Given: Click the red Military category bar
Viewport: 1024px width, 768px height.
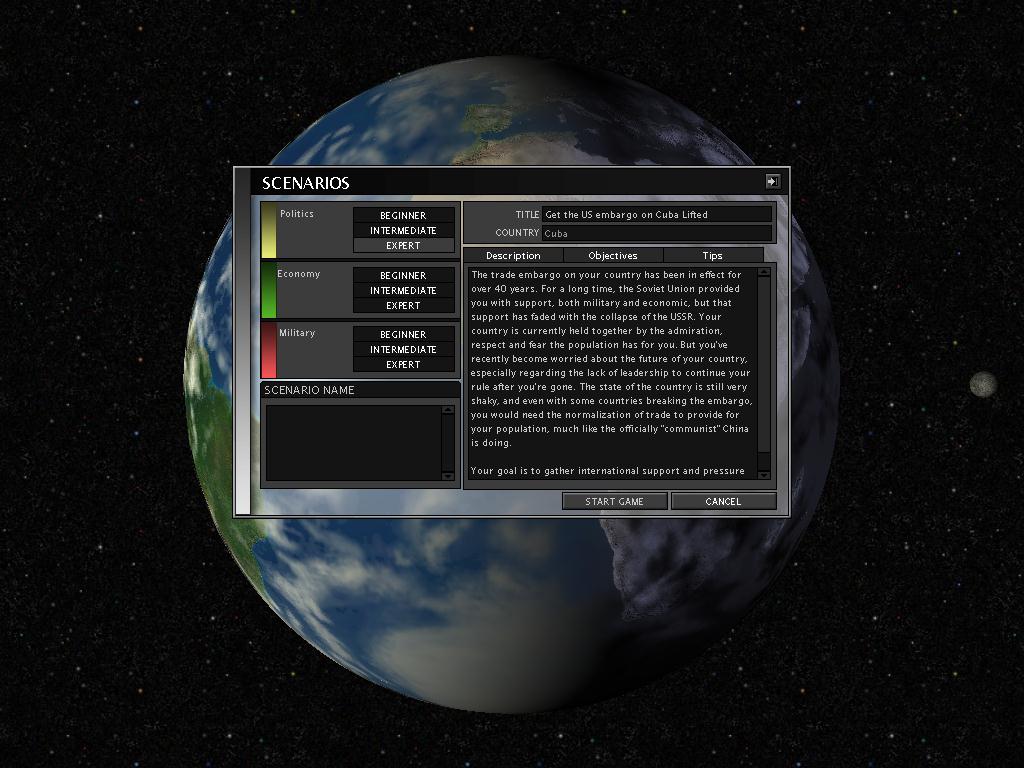Looking at the screenshot, I should click(x=268, y=349).
